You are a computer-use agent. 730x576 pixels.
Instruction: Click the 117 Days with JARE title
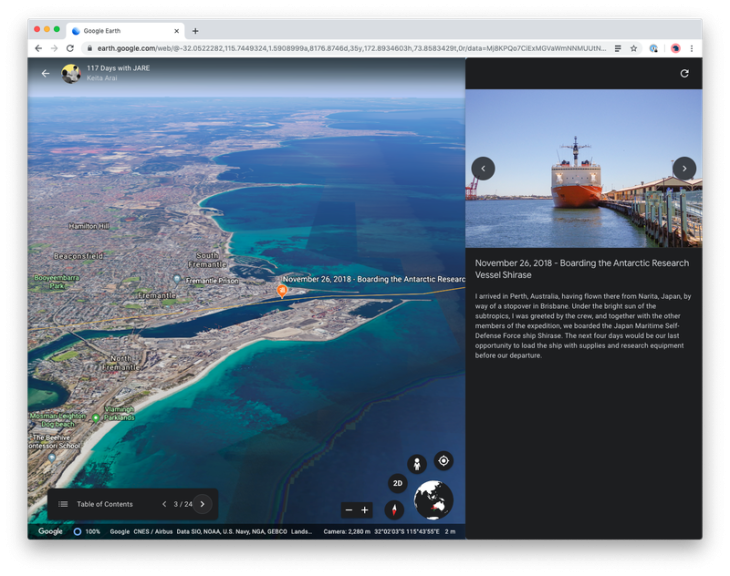[x=118, y=68]
